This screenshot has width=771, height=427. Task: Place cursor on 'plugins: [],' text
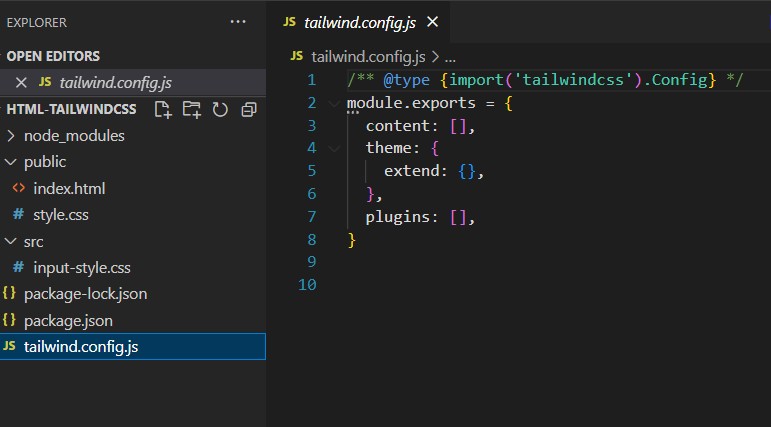pos(420,217)
